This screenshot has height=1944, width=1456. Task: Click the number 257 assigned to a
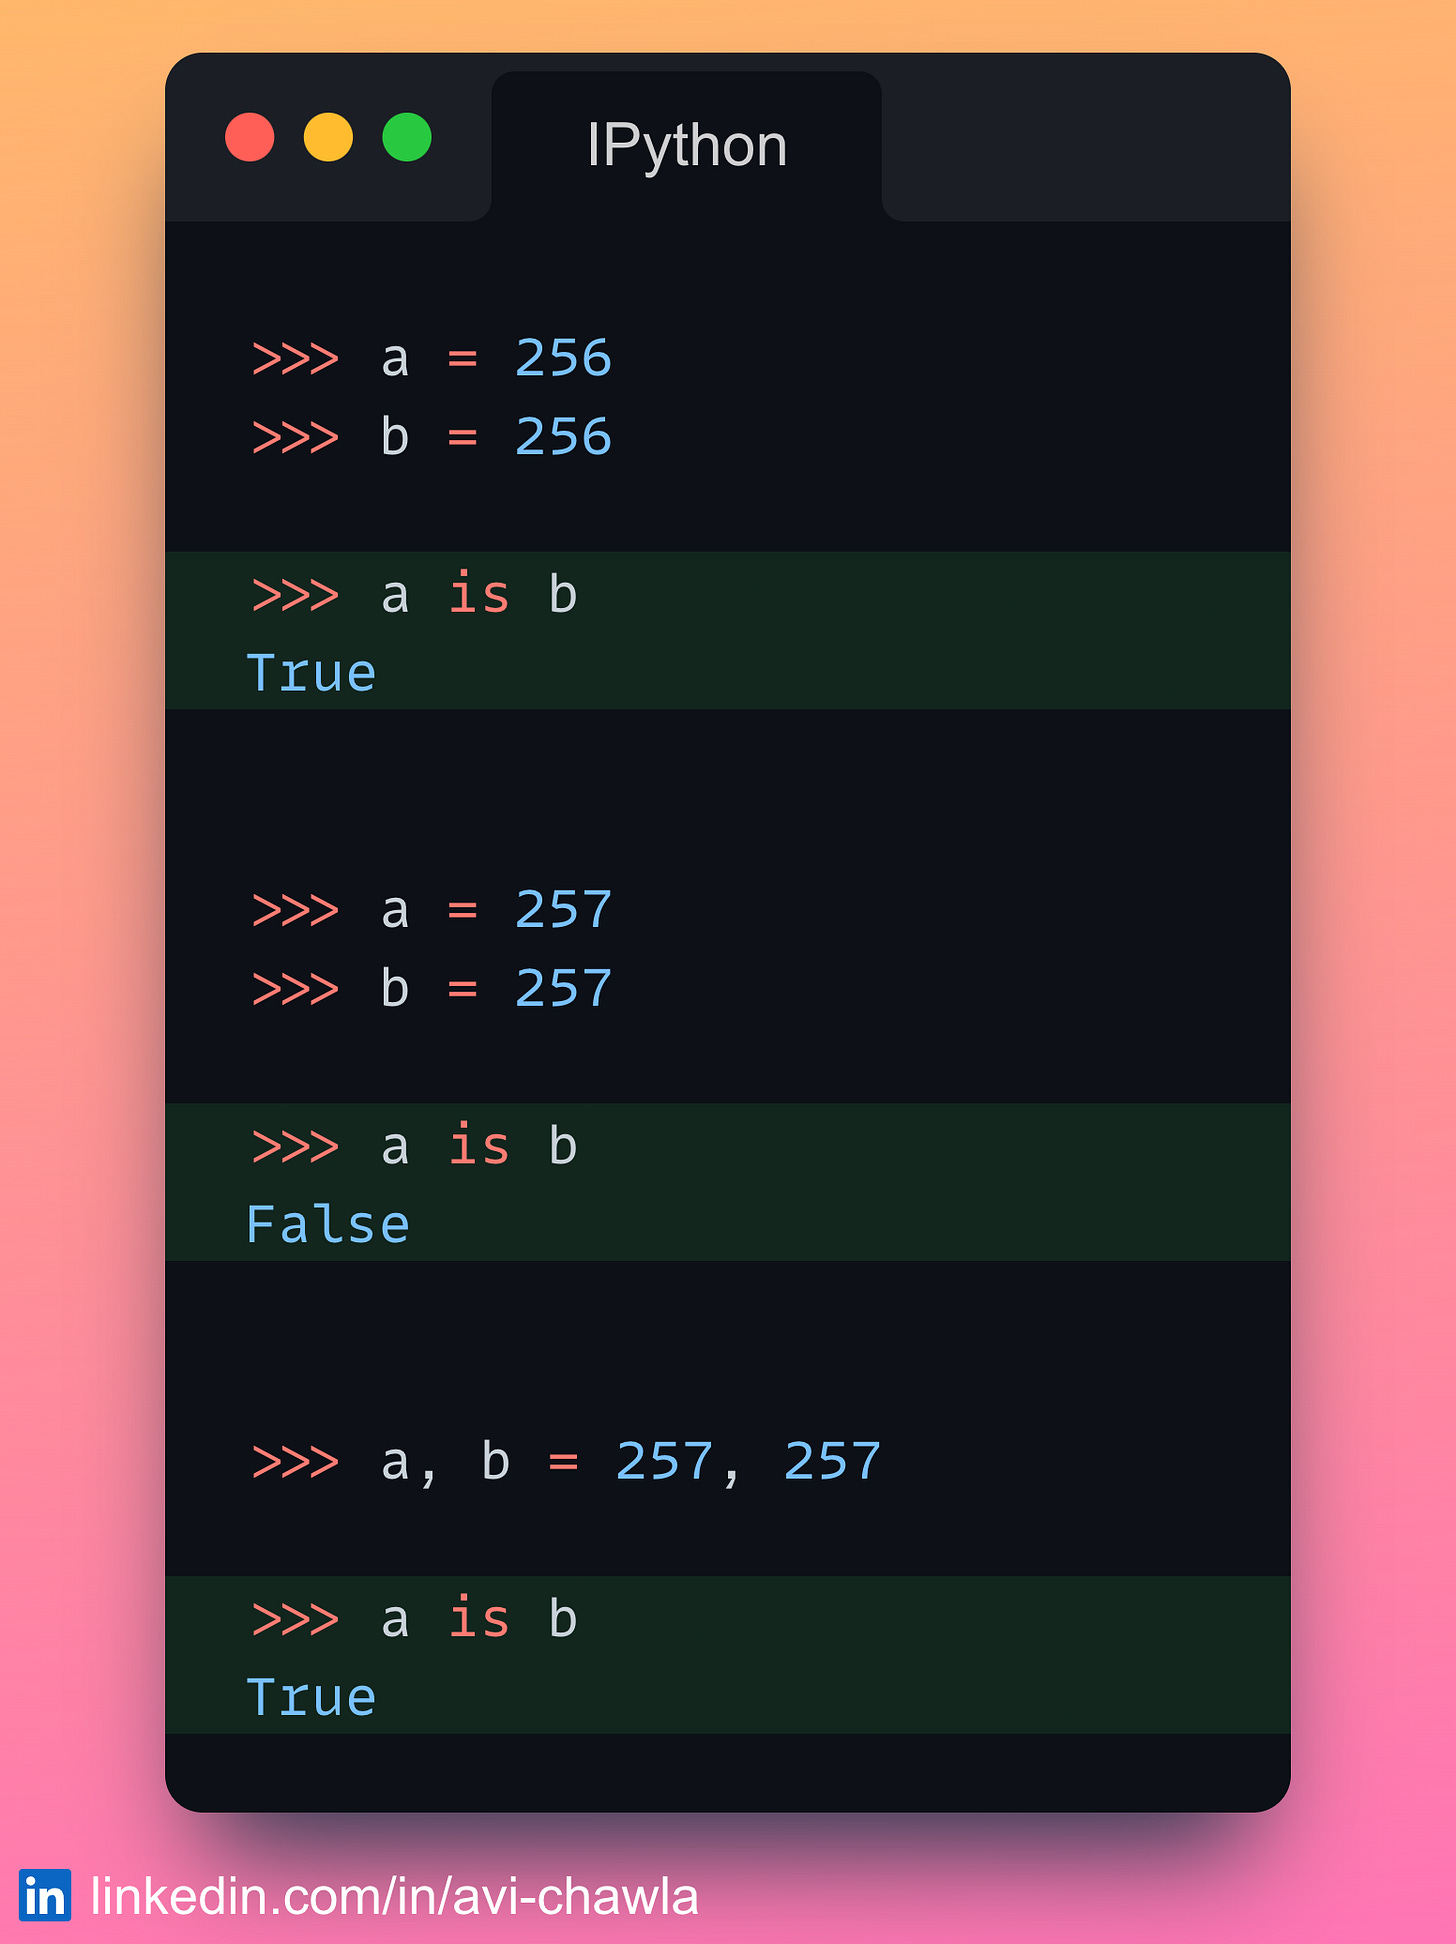(563, 910)
